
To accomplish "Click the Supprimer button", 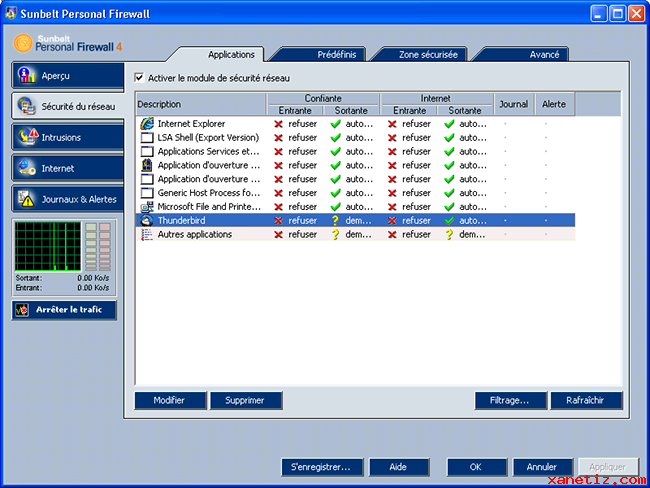I will (246, 401).
